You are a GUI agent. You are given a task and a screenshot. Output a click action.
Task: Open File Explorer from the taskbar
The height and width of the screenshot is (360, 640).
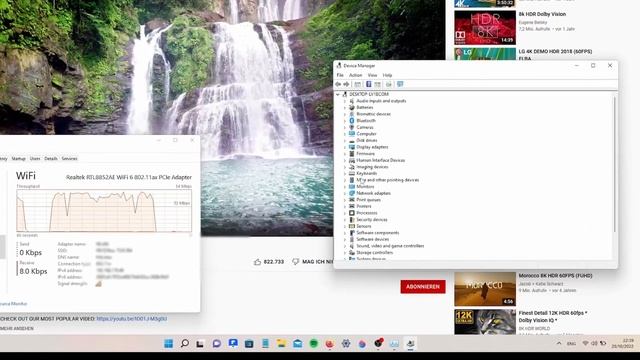281,344
